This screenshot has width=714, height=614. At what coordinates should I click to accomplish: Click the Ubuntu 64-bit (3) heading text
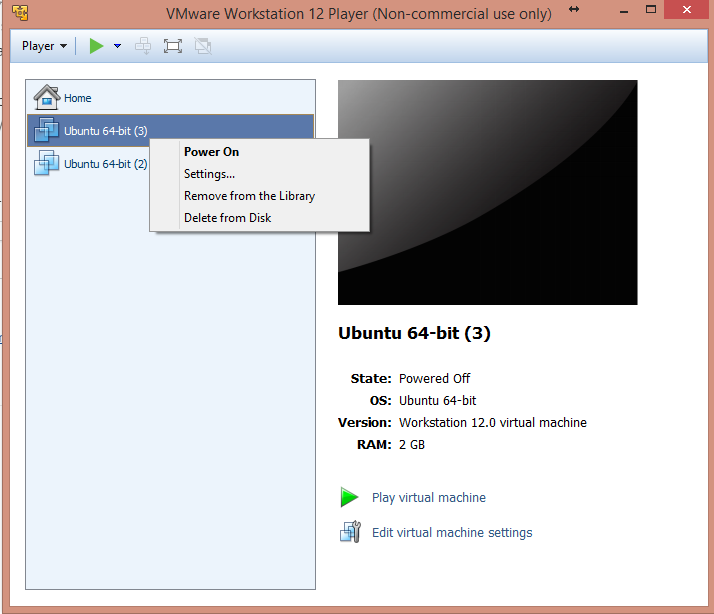coord(414,333)
